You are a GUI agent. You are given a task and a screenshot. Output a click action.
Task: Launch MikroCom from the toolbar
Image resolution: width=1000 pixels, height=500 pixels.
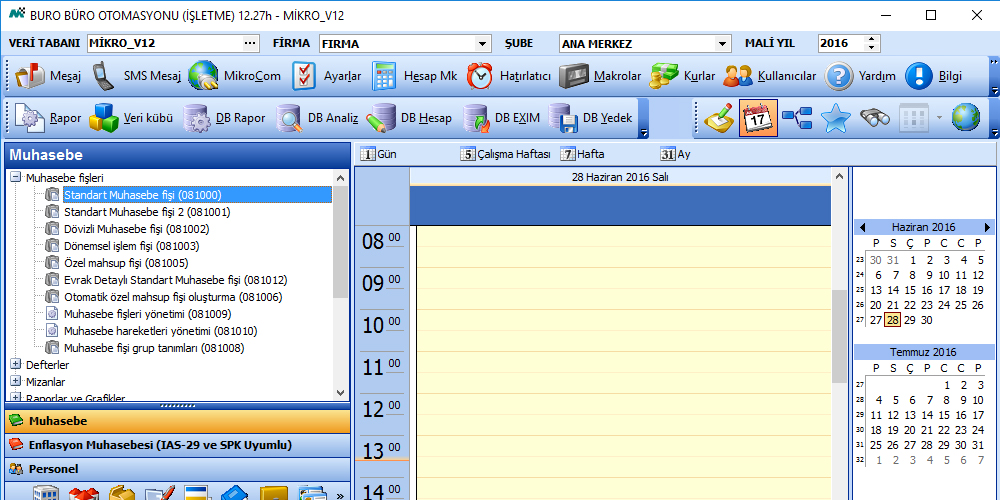click(x=235, y=77)
